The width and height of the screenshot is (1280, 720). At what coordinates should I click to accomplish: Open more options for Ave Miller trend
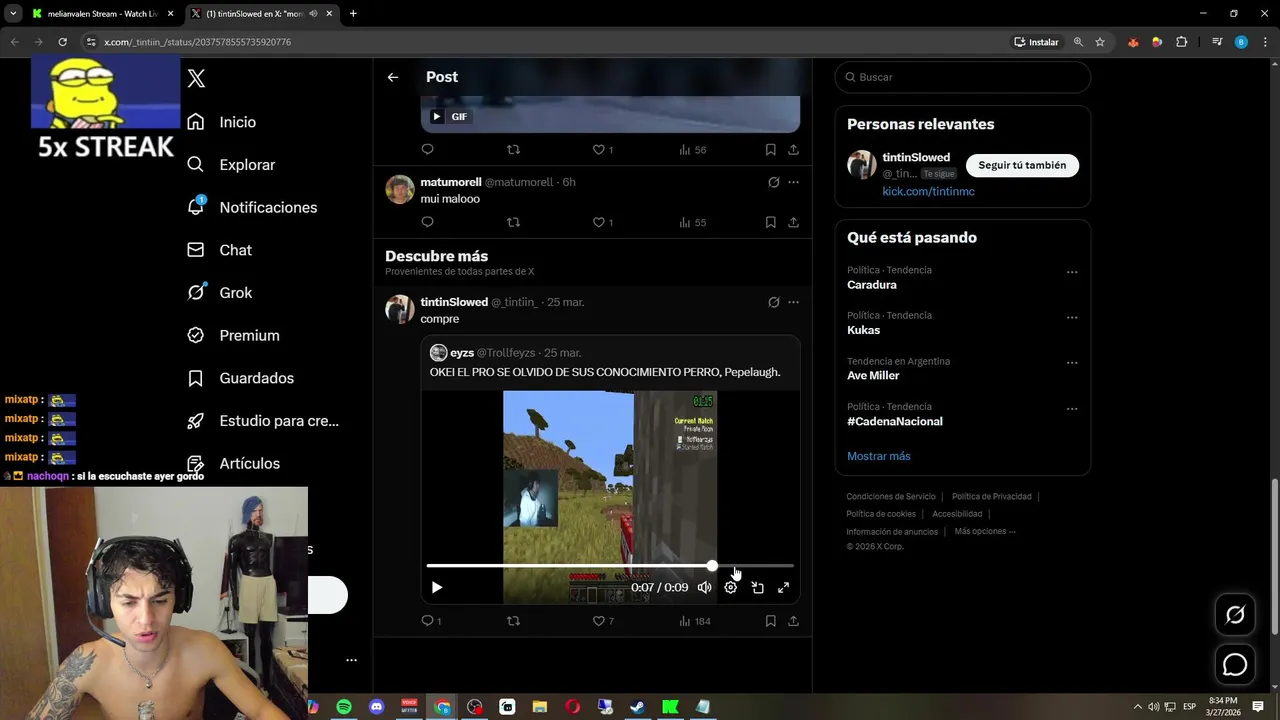point(1072,363)
